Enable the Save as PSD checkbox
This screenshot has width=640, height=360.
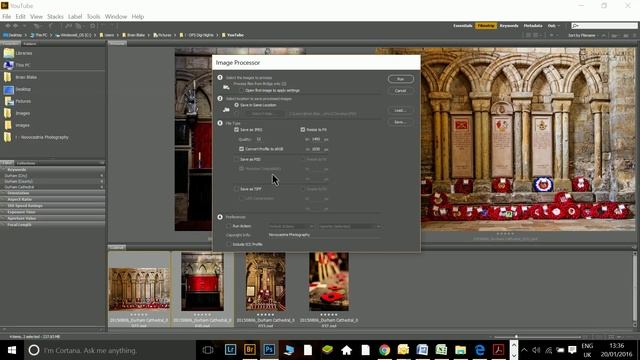tap(236, 159)
